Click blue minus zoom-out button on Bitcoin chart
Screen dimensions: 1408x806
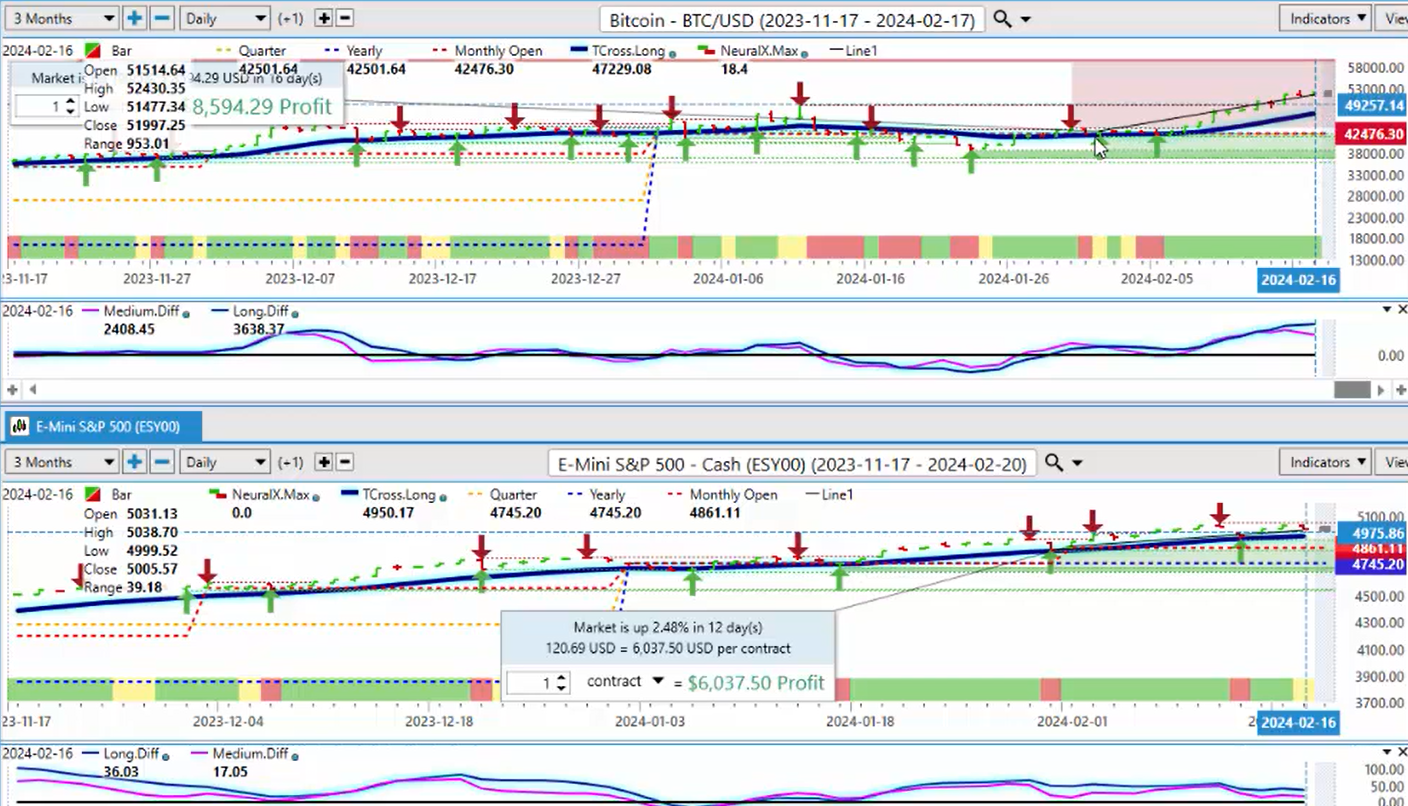click(162, 18)
